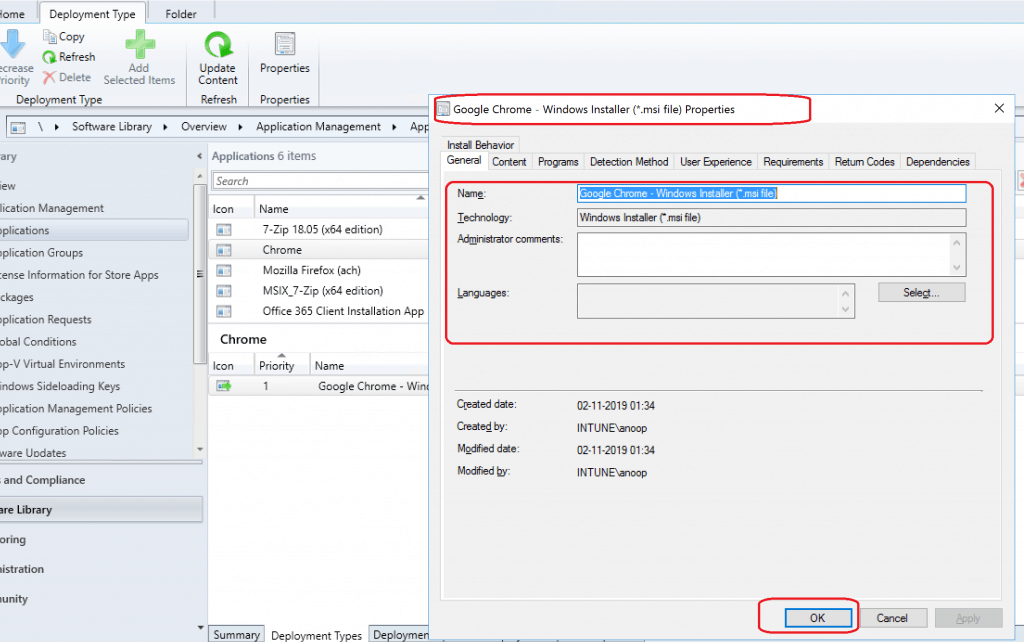Select Application Requests tree node
Viewport: 1024px width, 642px height.
click(46, 319)
